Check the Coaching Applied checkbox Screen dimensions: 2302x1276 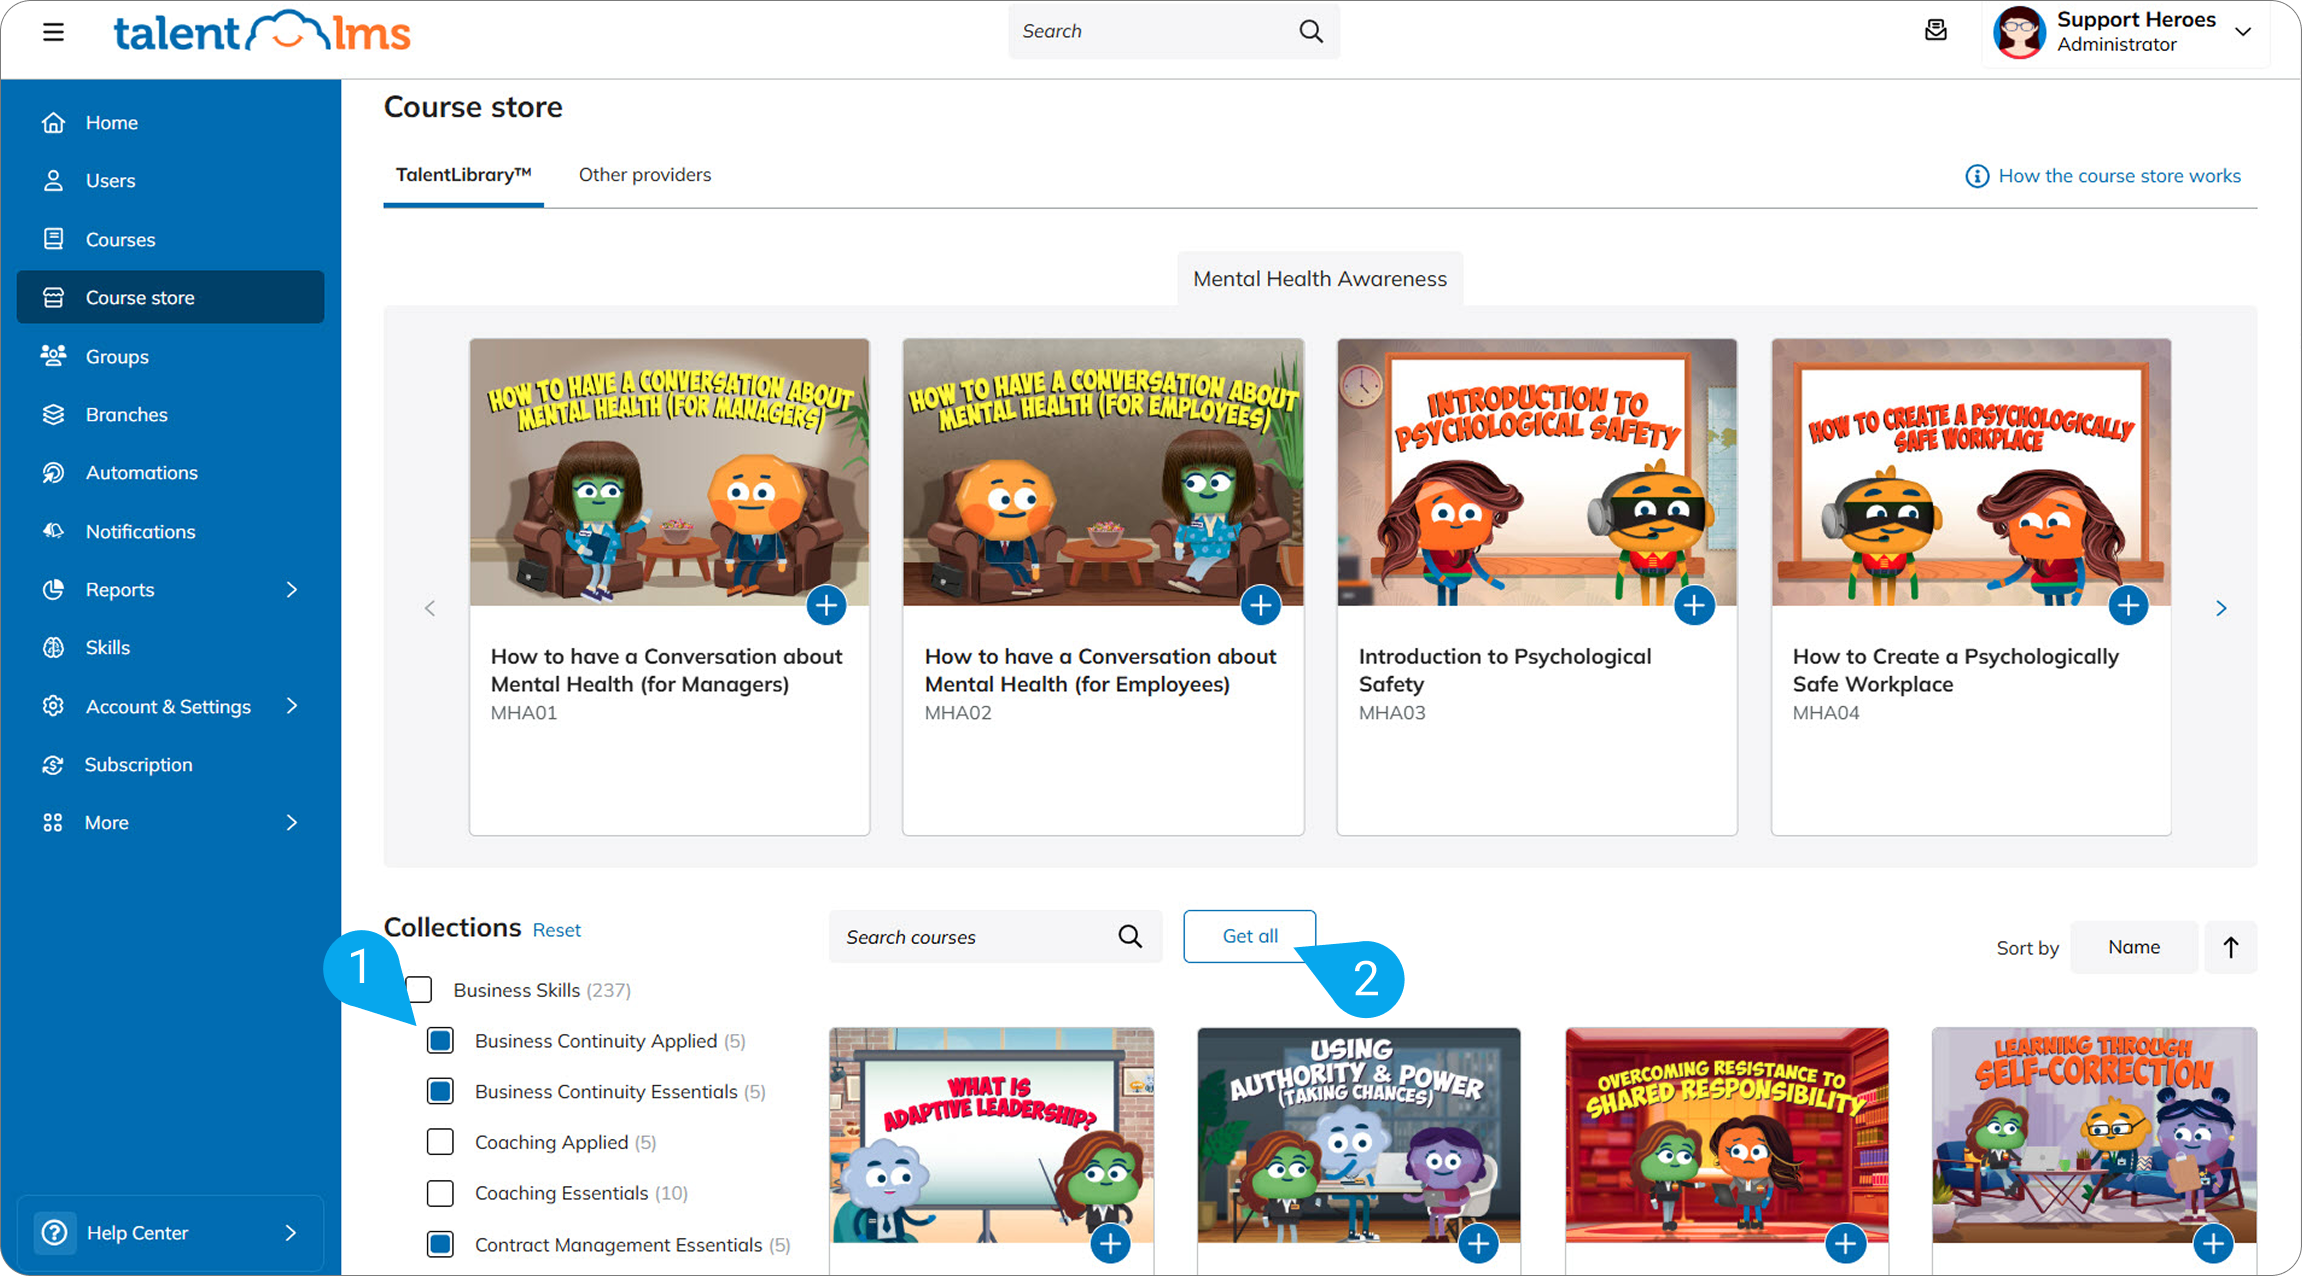440,1142
